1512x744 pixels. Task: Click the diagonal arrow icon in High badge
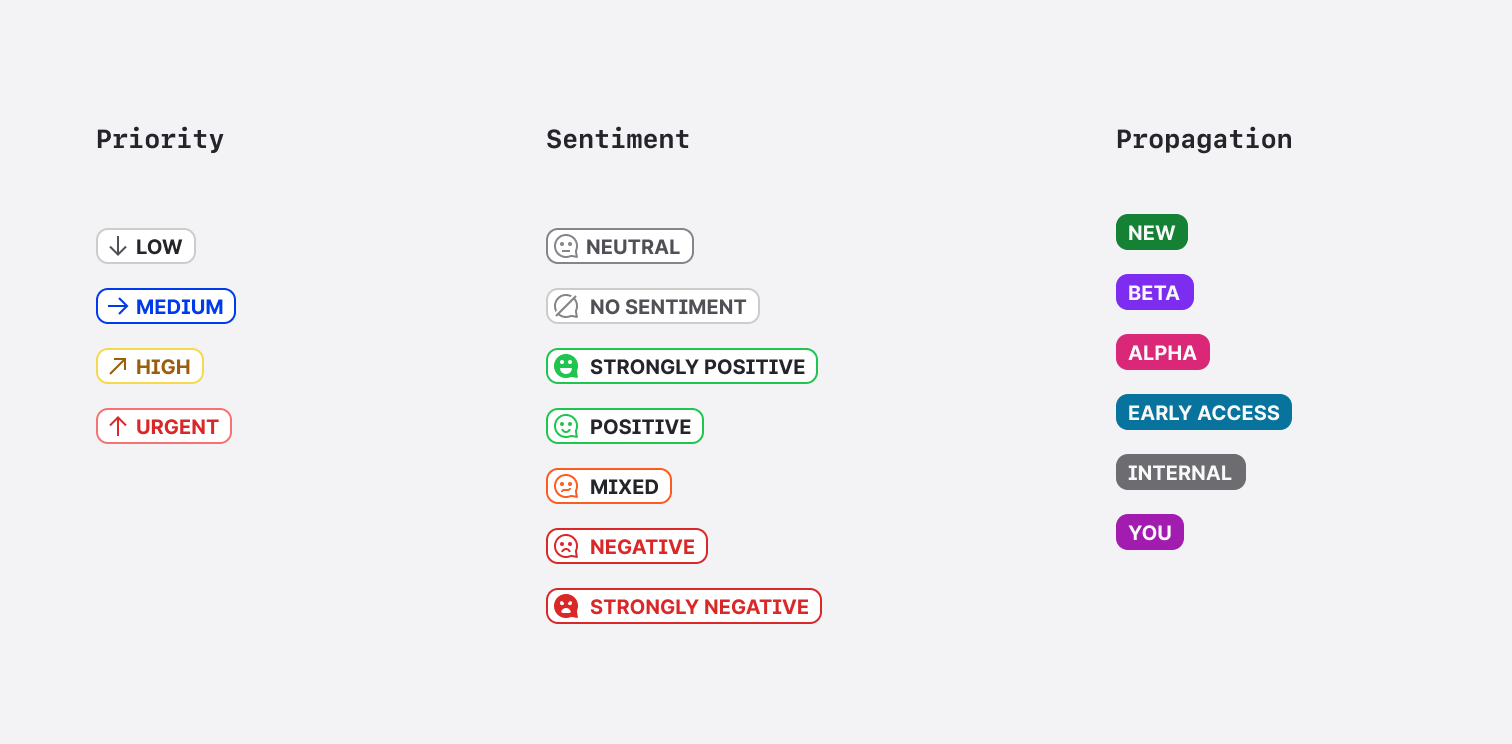point(118,366)
